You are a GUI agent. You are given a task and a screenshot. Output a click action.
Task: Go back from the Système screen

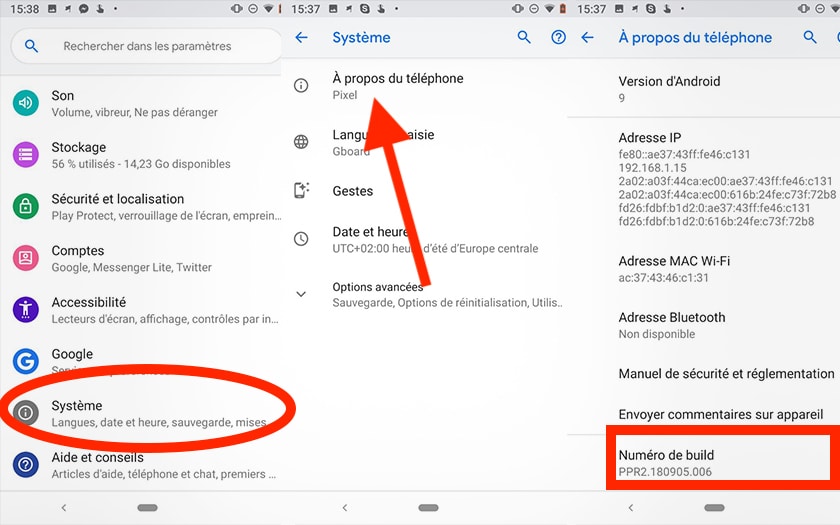point(302,38)
